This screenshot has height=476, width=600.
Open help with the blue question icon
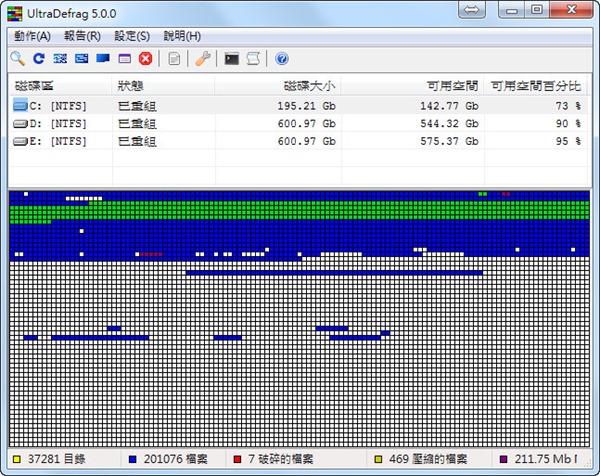coord(282,59)
